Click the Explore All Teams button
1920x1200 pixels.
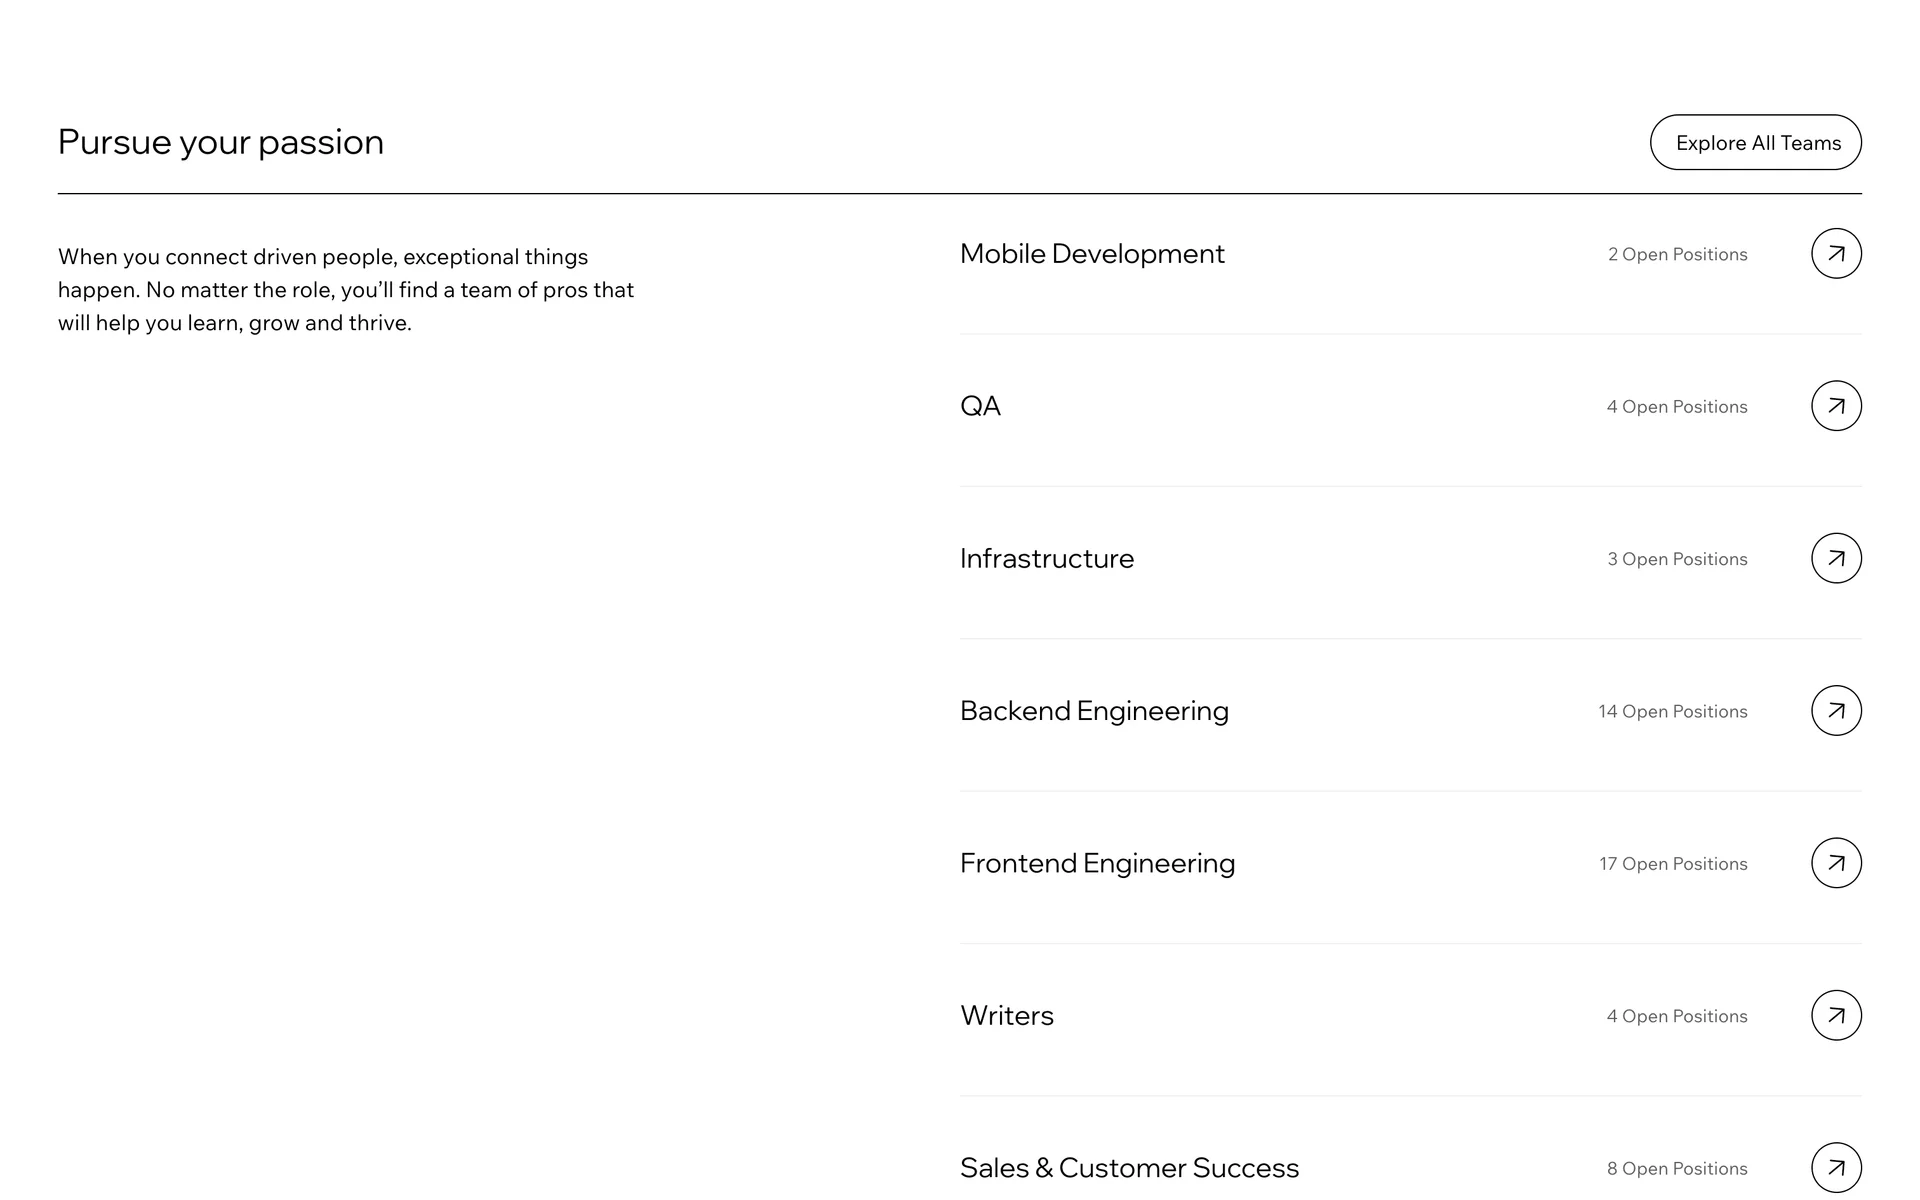(x=1755, y=142)
